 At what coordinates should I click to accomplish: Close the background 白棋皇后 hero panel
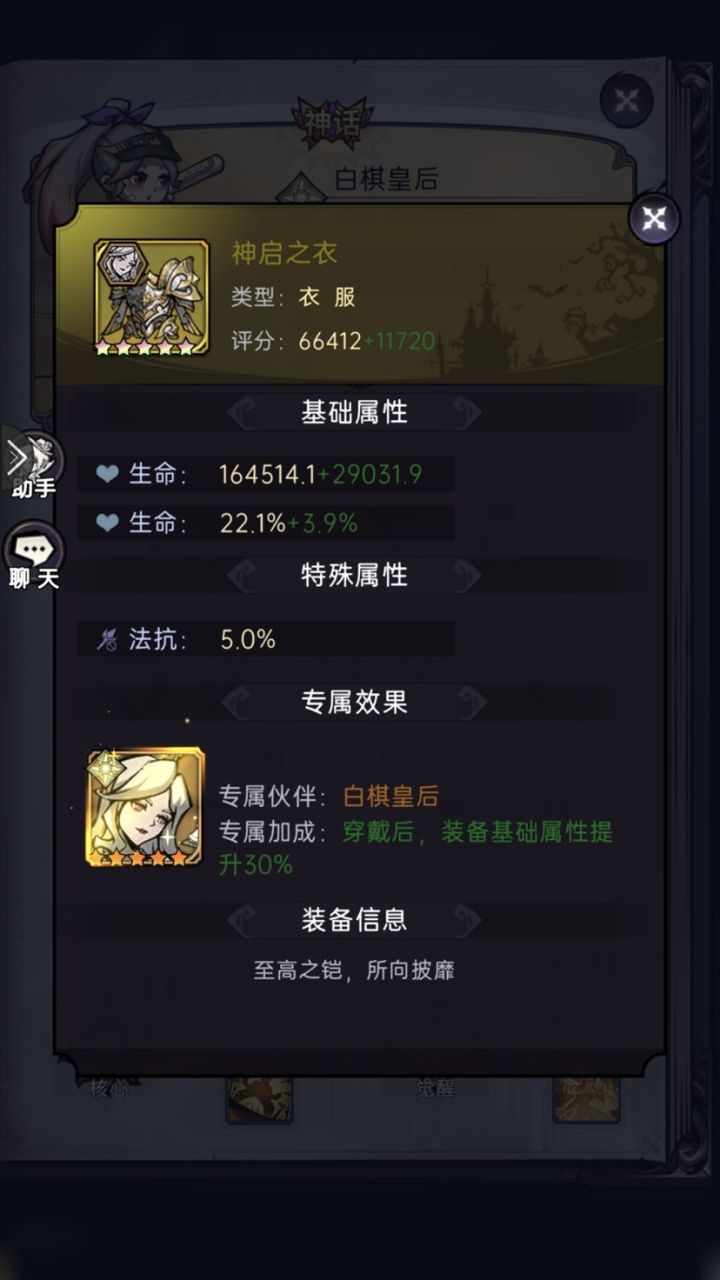pyautogui.click(x=626, y=100)
